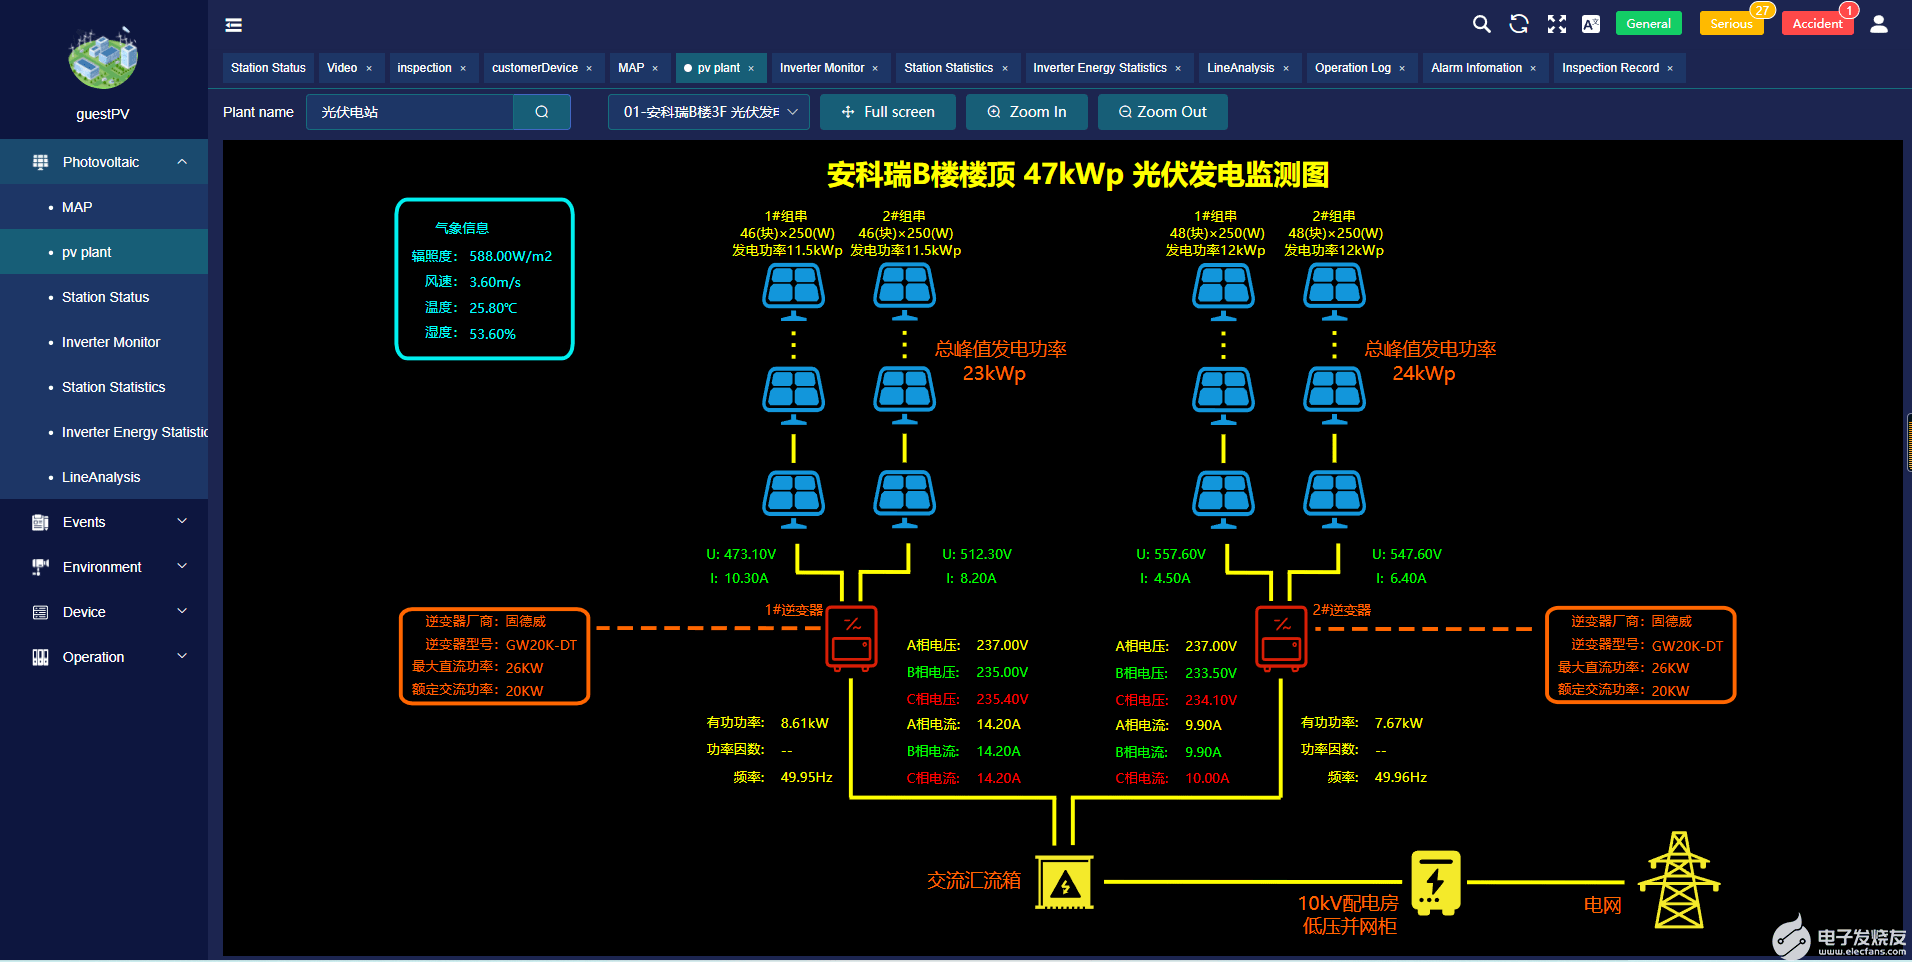This screenshot has width=1912, height=962.
Task: Switch to Inspection Record tab
Action: pos(1610,68)
